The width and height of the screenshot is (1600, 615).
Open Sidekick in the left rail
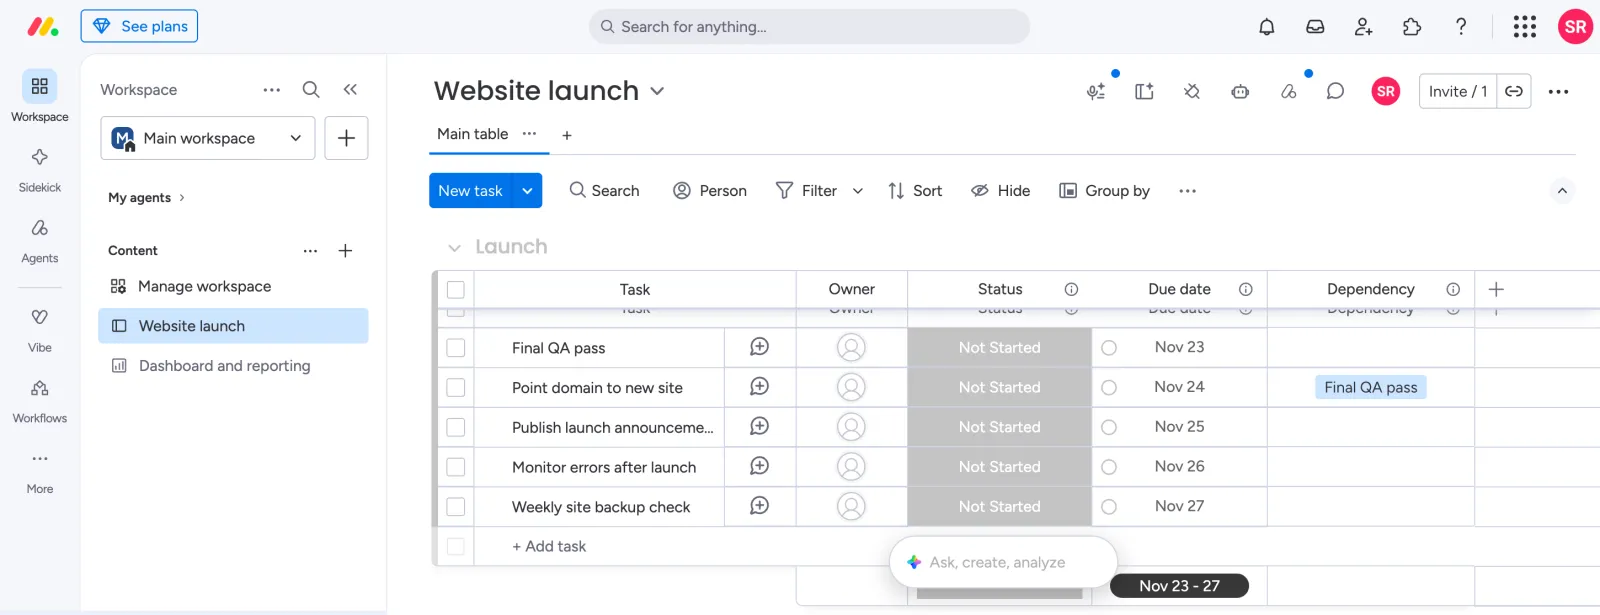(40, 169)
